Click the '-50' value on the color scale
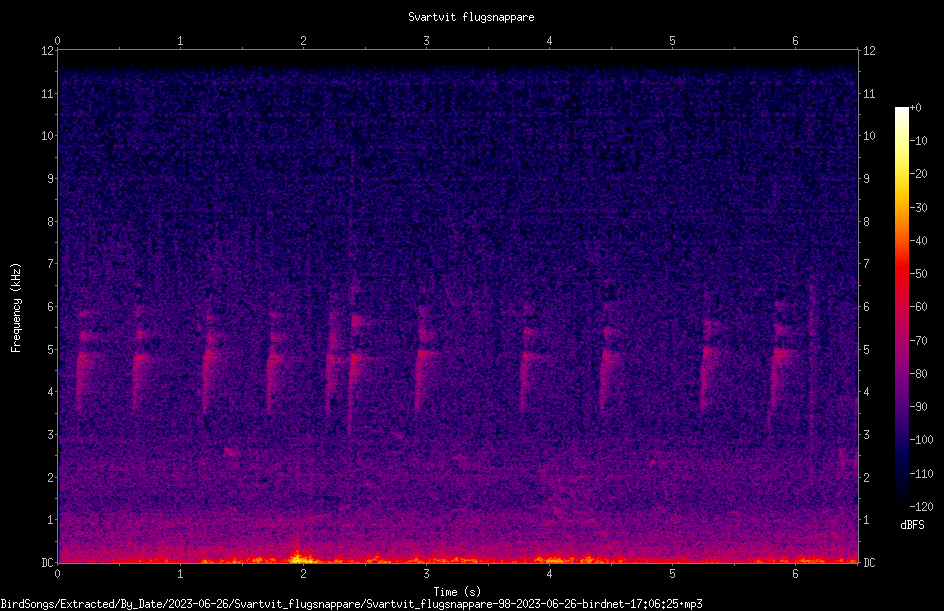 coord(918,274)
